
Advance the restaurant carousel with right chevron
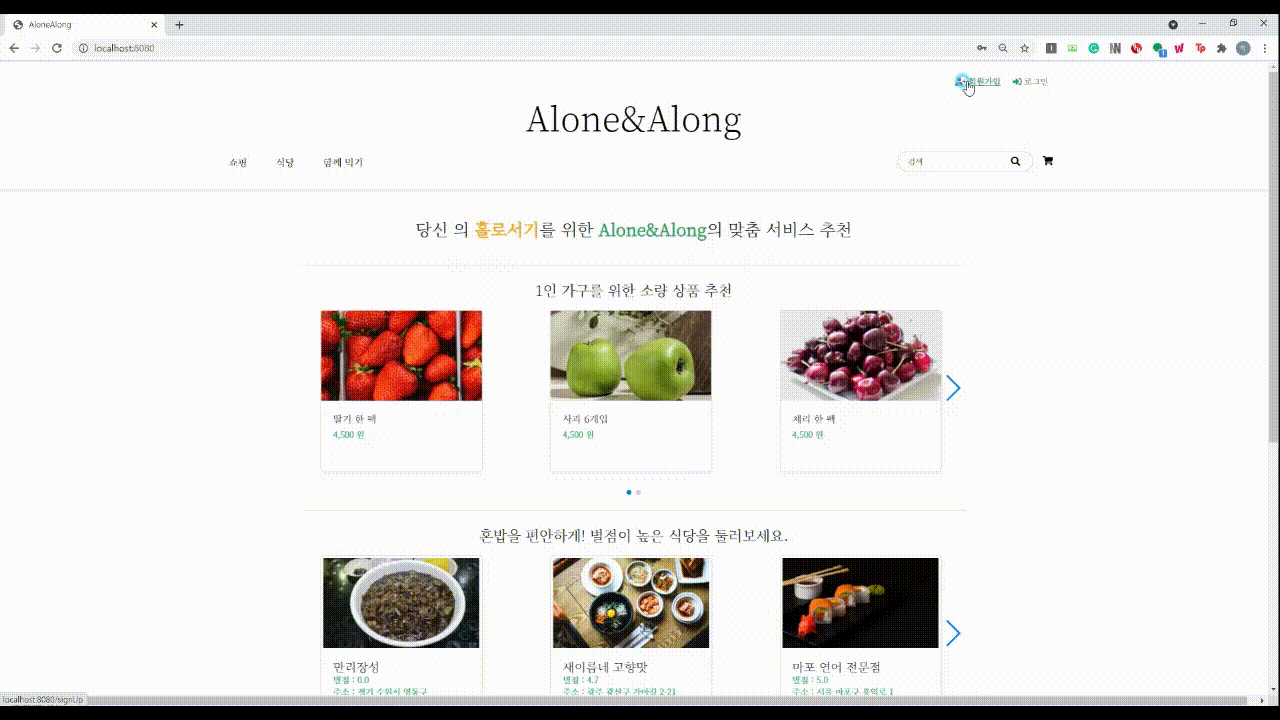click(x=953, y=633)
